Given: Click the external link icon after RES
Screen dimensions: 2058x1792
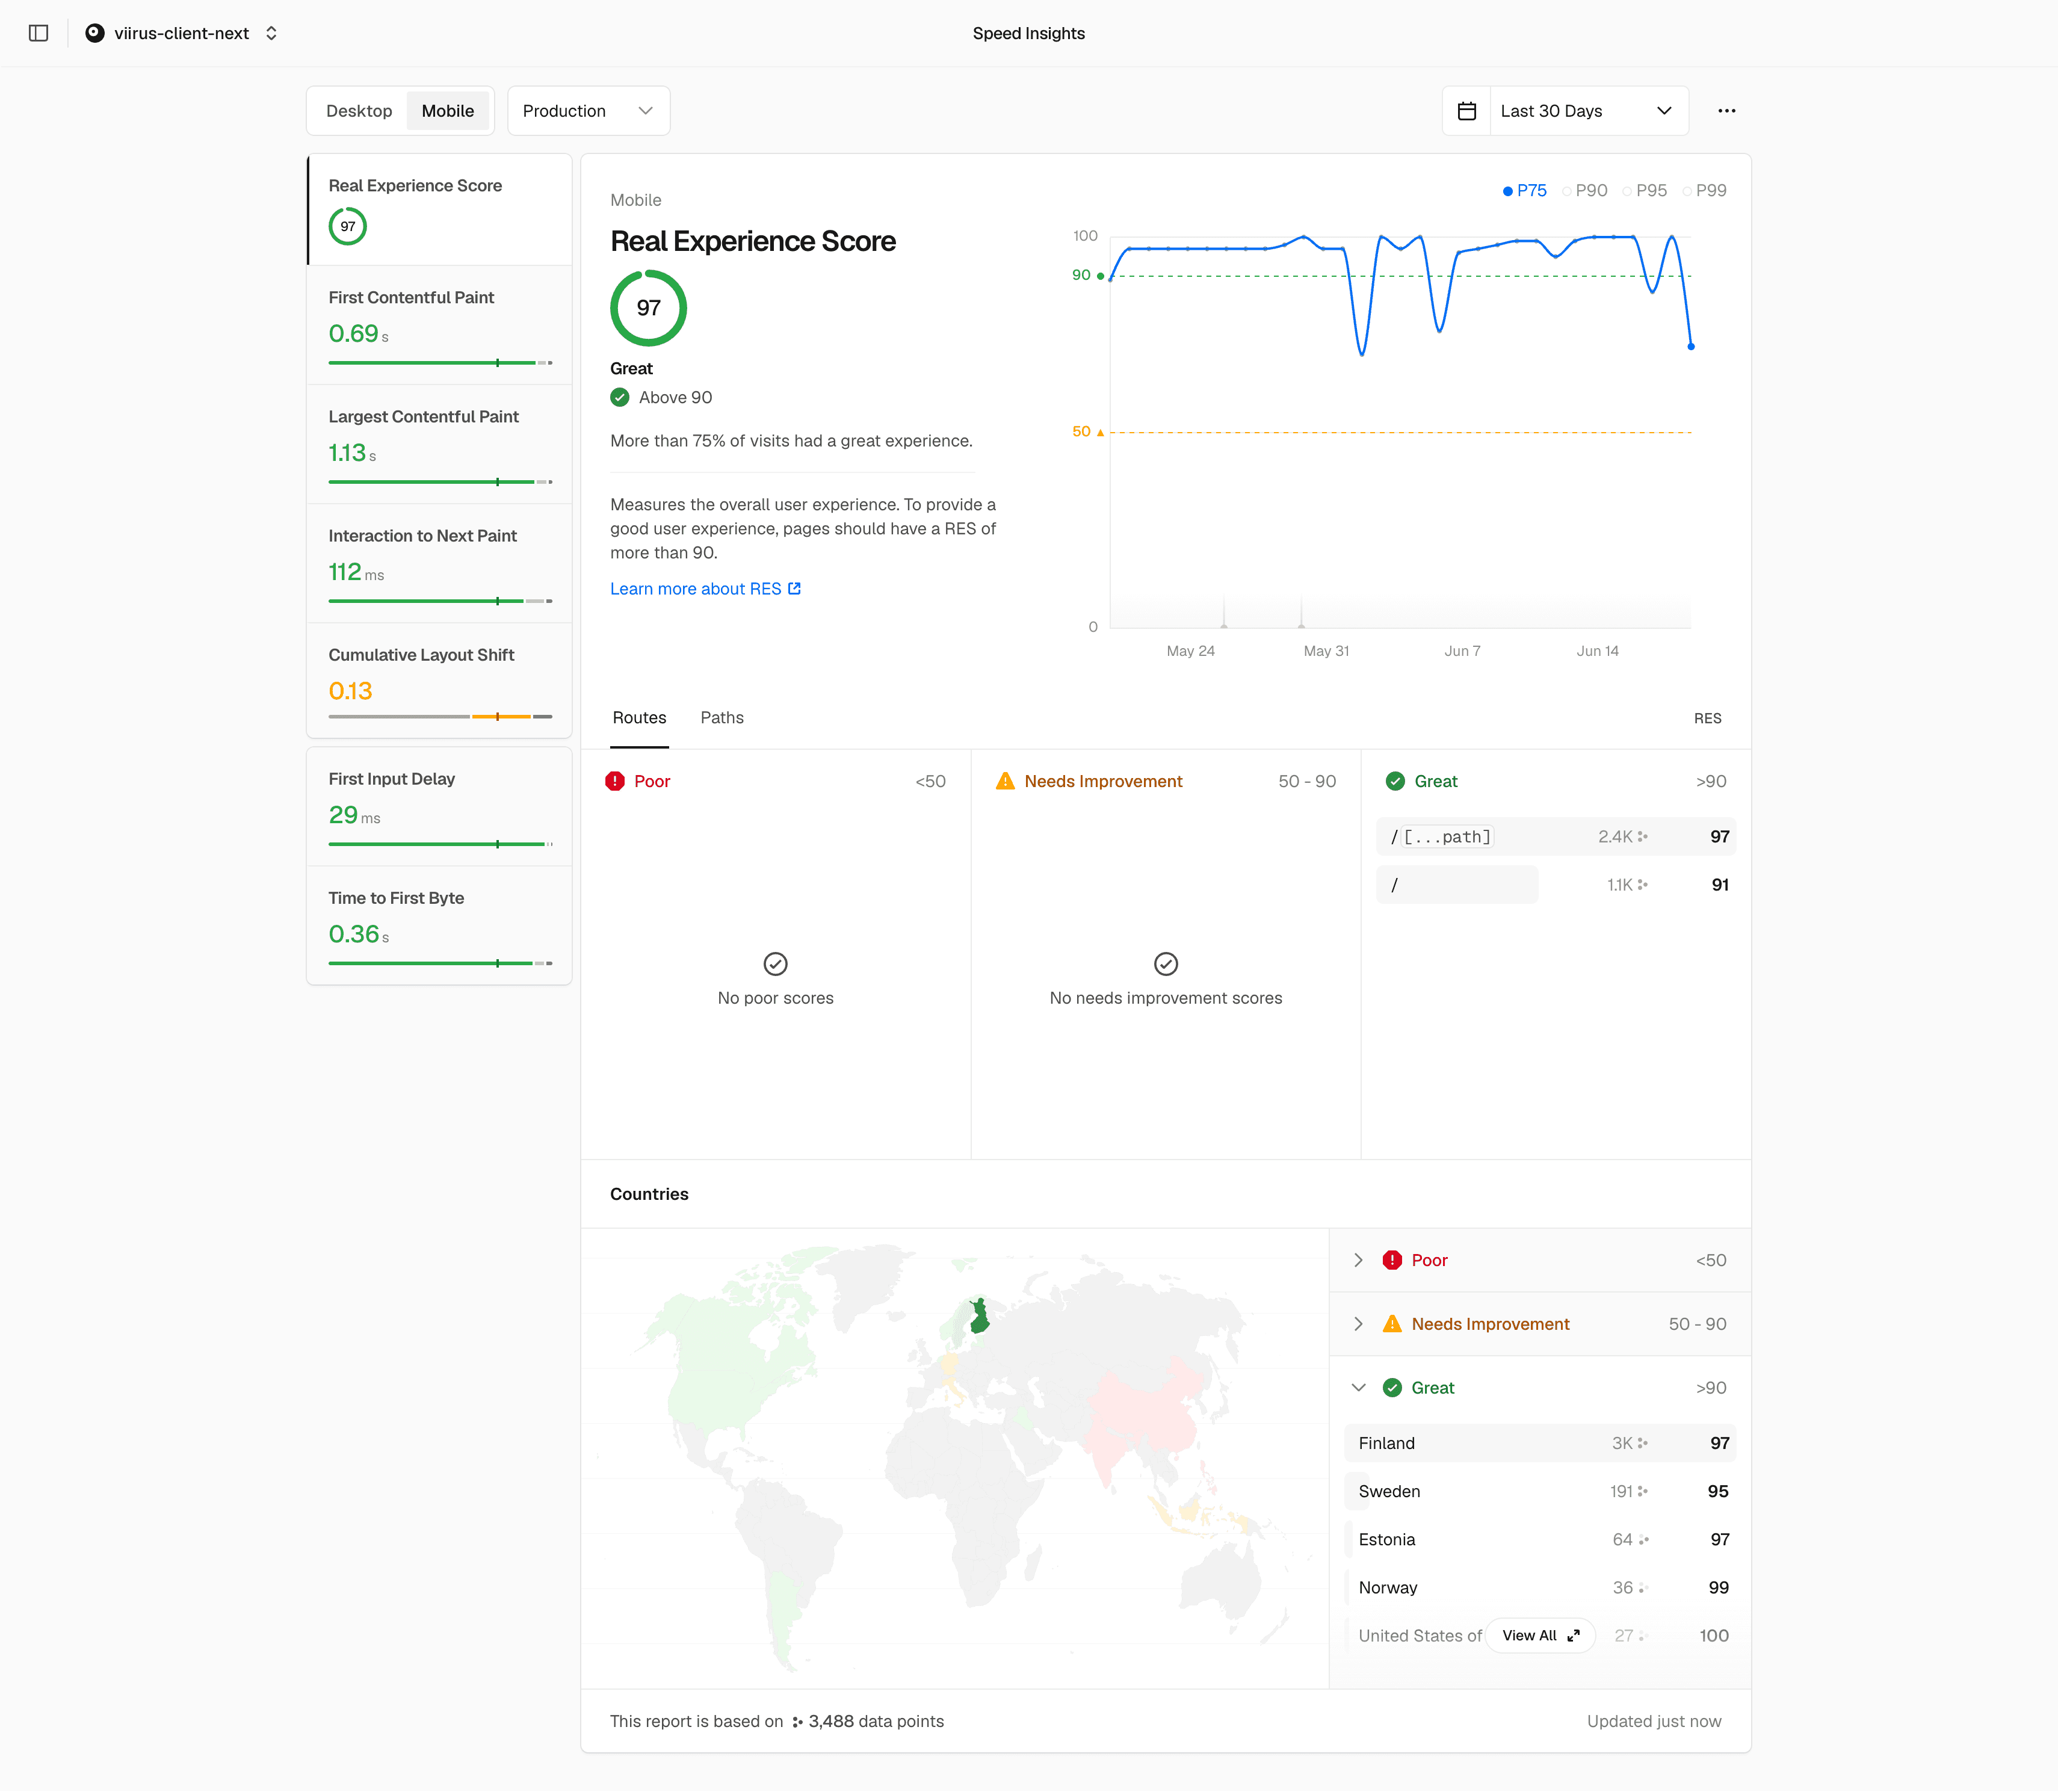Looking at the screenshot, I should [795, 589].
